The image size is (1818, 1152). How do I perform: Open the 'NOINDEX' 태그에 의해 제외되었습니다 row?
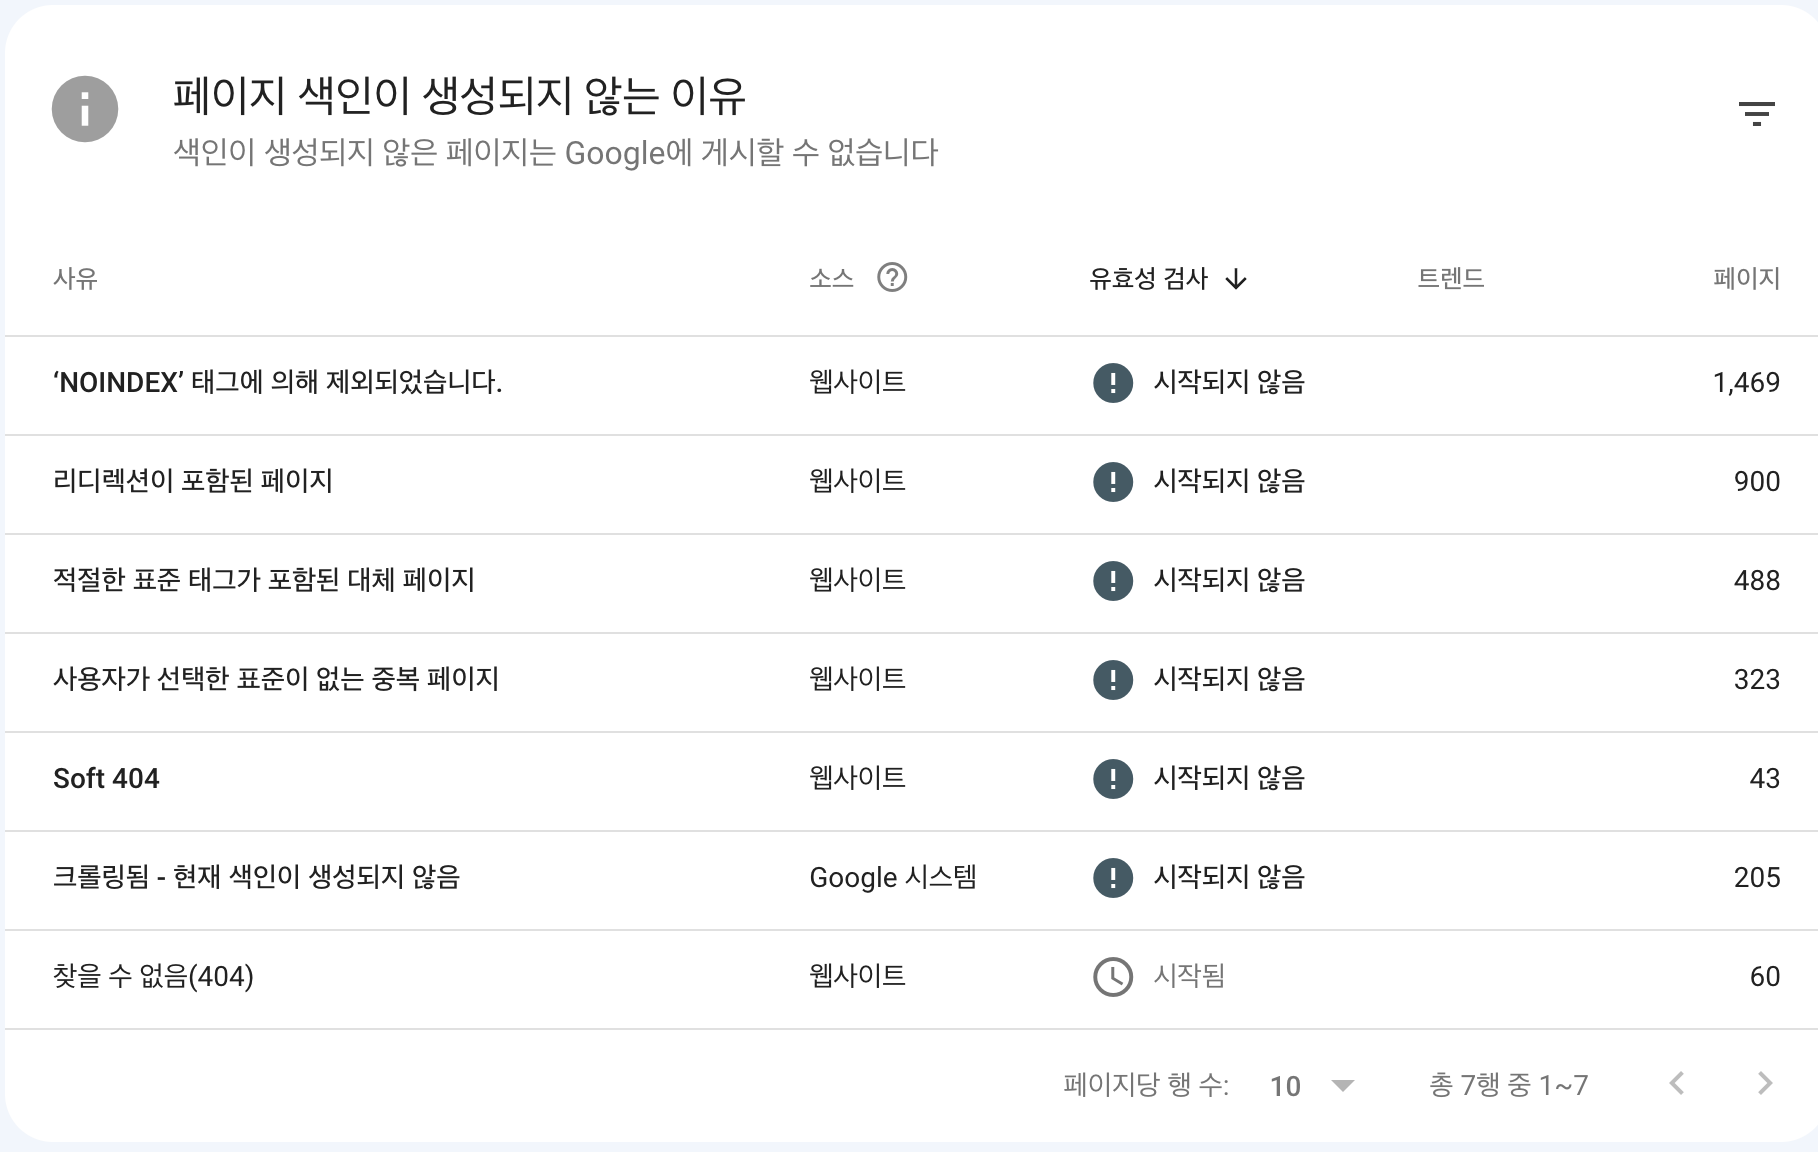pos(277,382)
